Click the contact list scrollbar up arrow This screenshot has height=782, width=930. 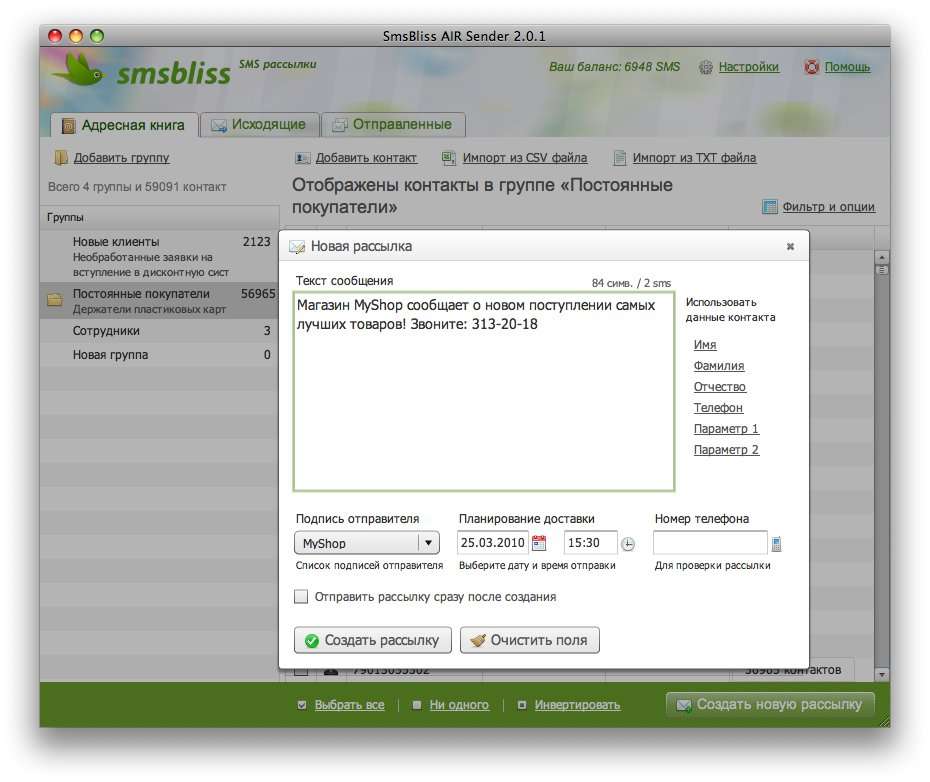click(882, 258)
